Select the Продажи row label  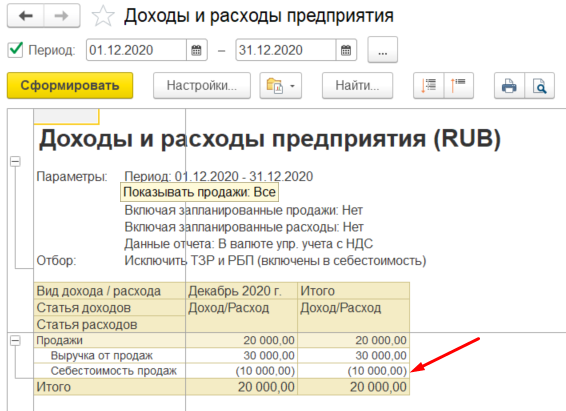[x=60, y=340]
